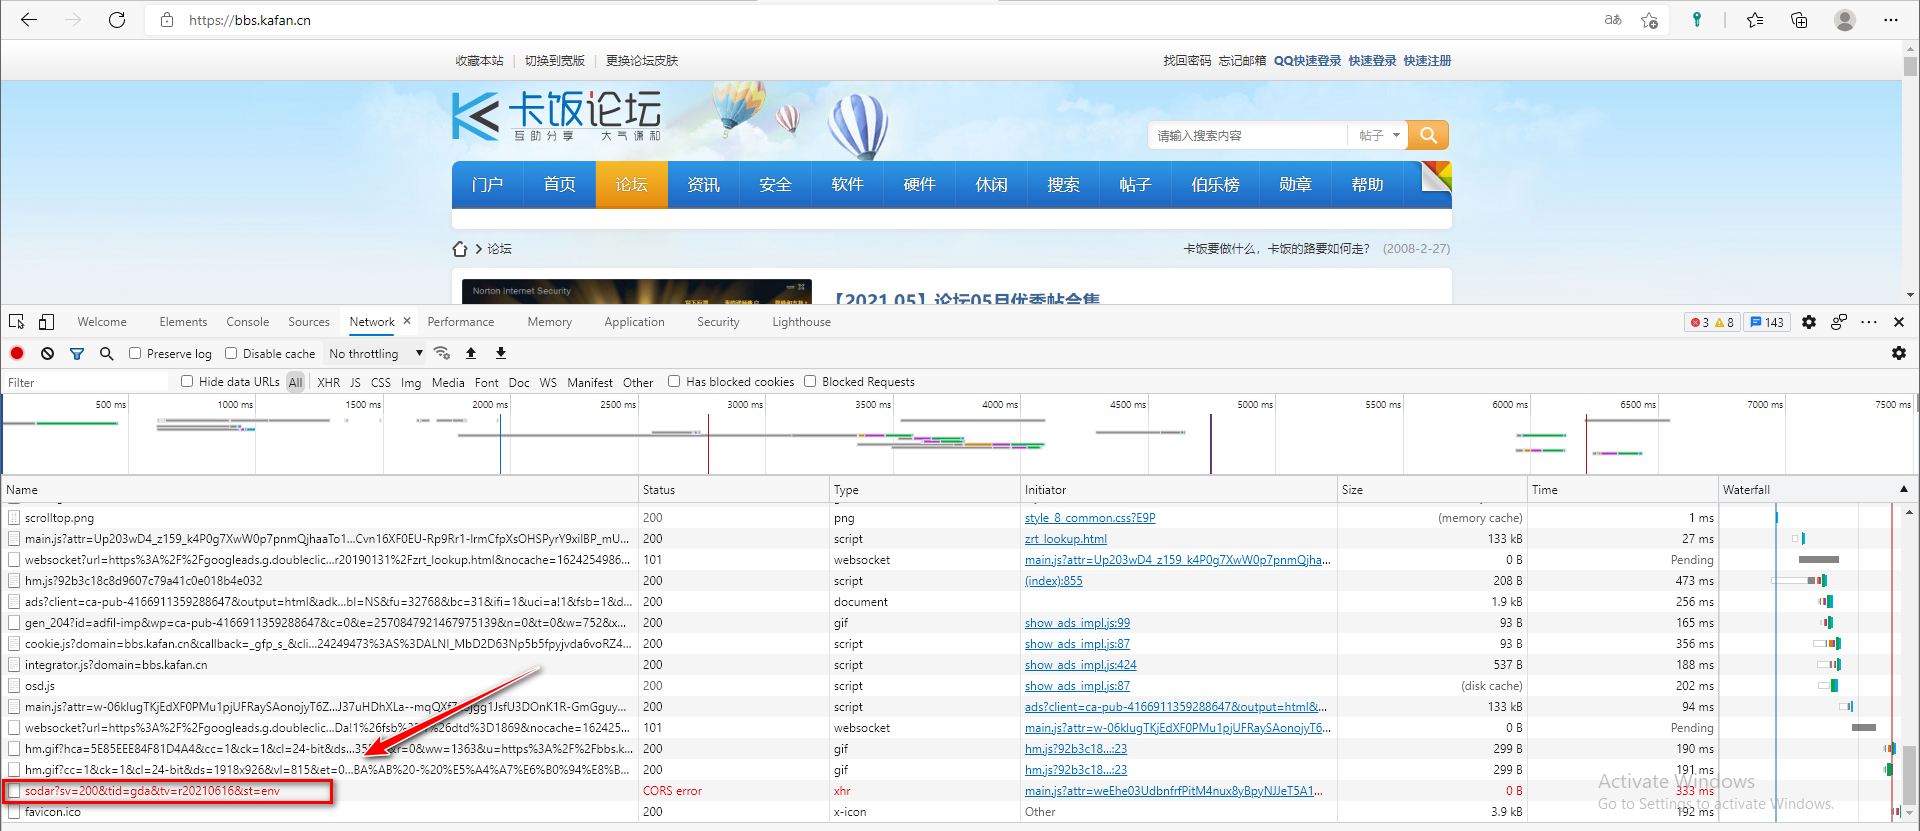Enable Disable cache checkbox
Image resolution: width=1920 pixels, height=831 pixels.
pos(231,353)
